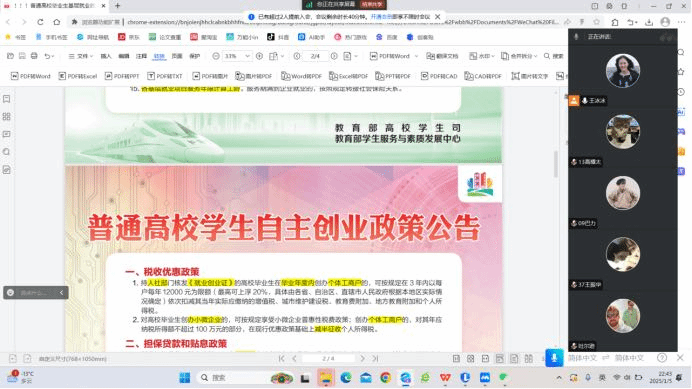Stop screen sharing with red button
This screenshot has width=692, height=389.
(373, 4)
